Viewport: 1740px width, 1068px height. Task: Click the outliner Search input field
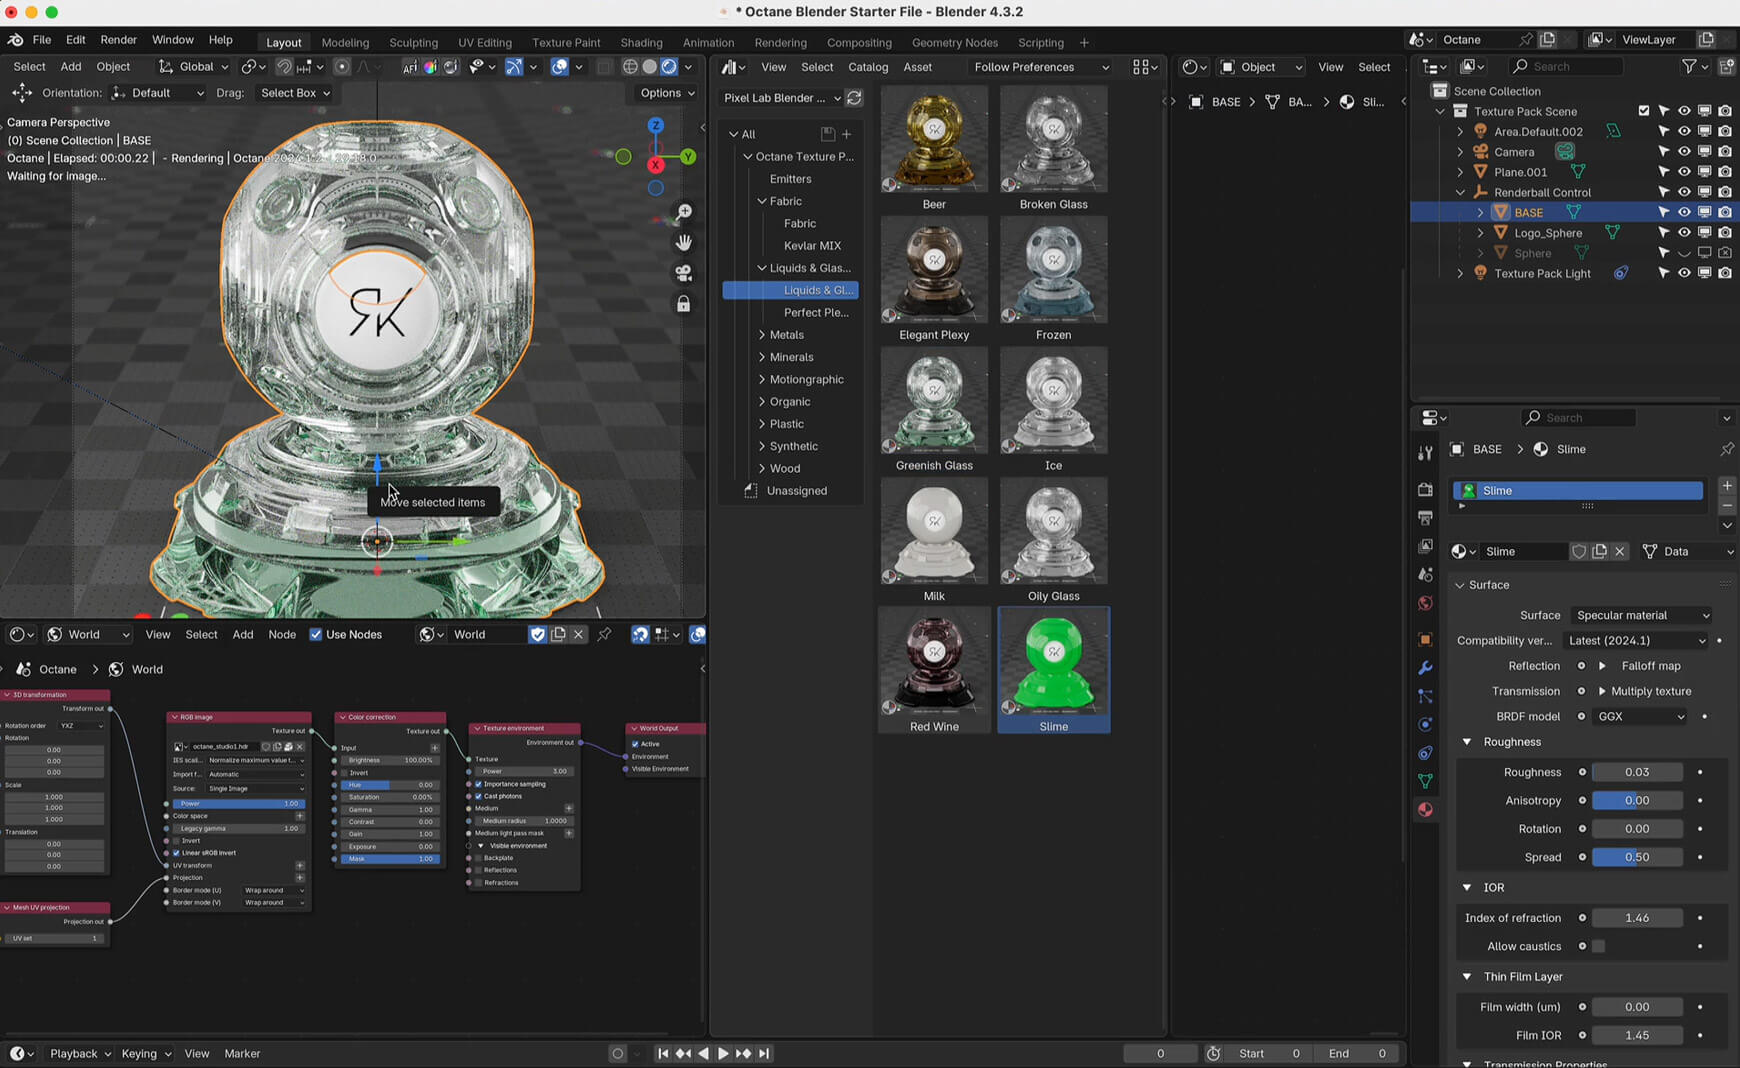click(x=1566, y=66)
